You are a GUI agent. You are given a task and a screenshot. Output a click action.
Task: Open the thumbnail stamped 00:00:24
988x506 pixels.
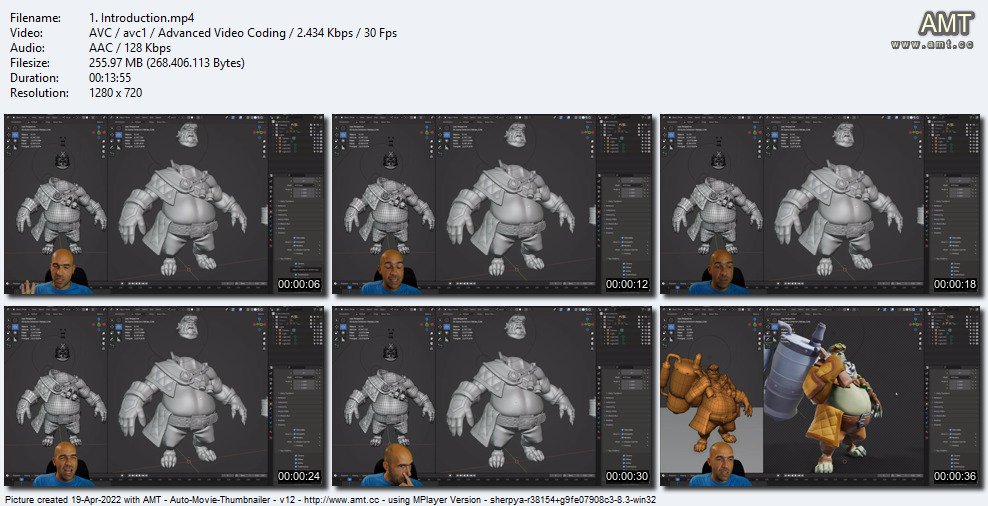point(164,396)
